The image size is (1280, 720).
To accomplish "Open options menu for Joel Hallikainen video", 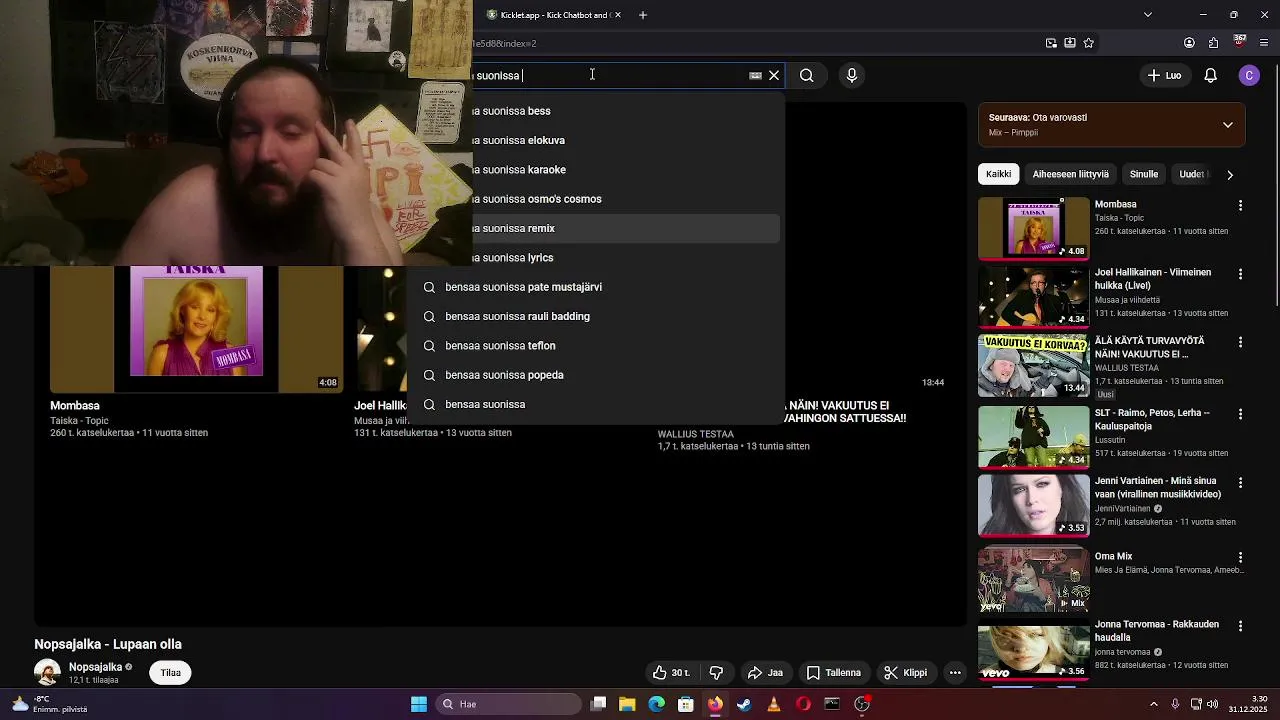I will [1240, 274].
